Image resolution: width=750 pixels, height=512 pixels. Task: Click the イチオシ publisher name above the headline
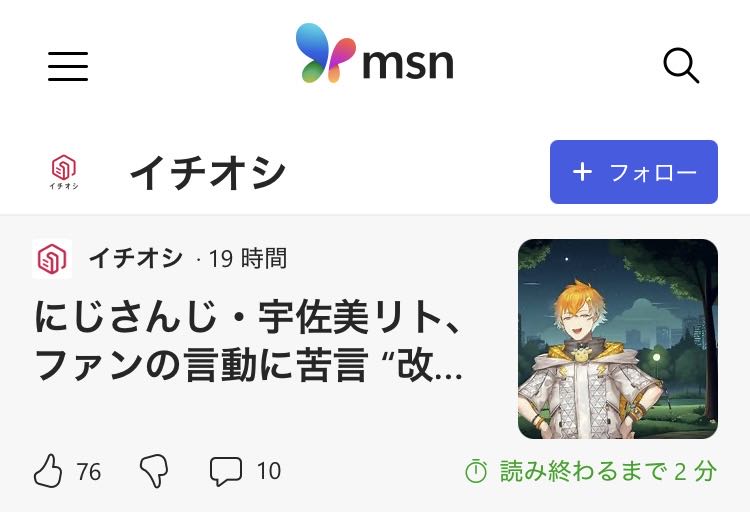click(x=136, y=258)
